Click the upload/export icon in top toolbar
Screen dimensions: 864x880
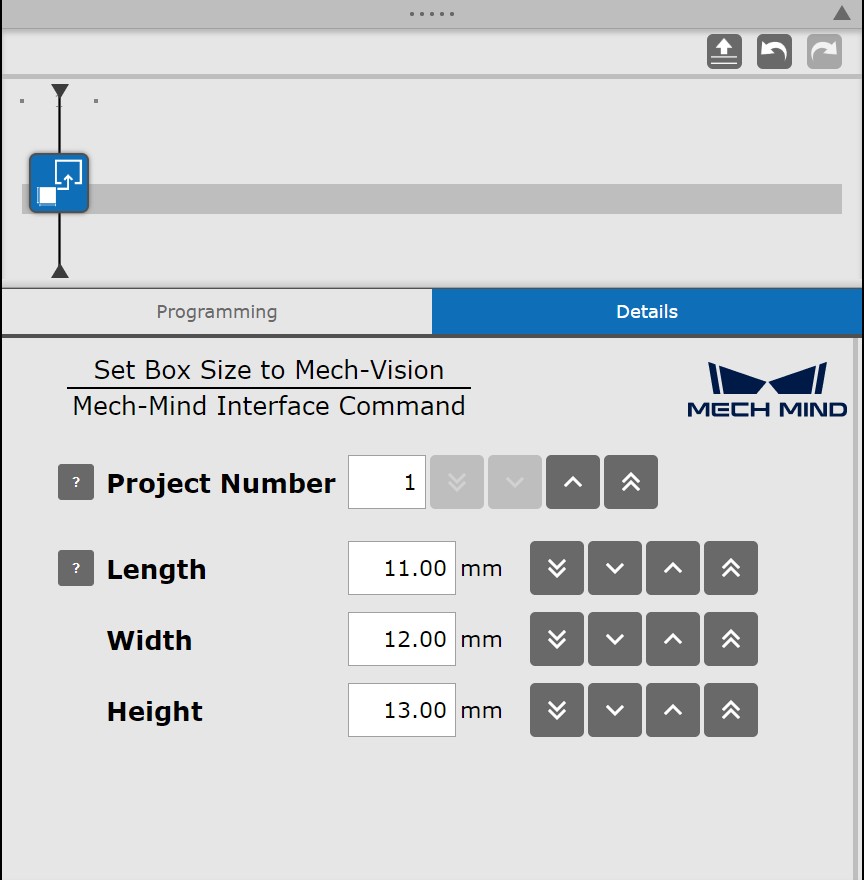pyautogui.click(x=724, y=52)
